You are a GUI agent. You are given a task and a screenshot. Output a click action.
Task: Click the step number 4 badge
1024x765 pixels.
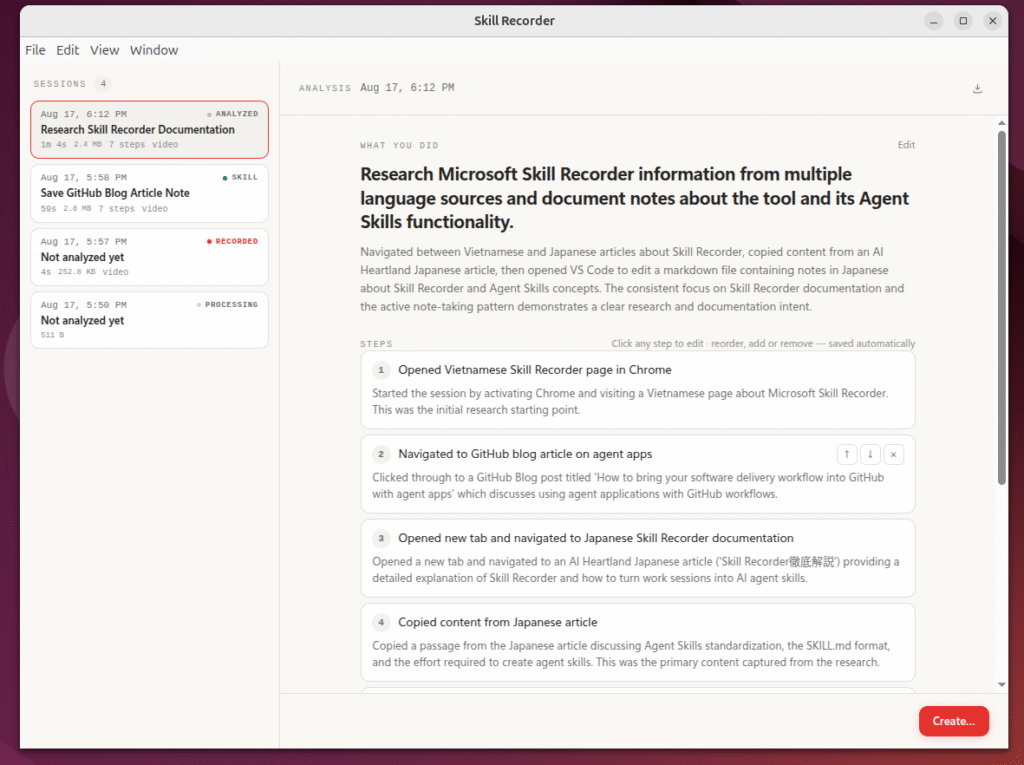[x=381, y=623]
